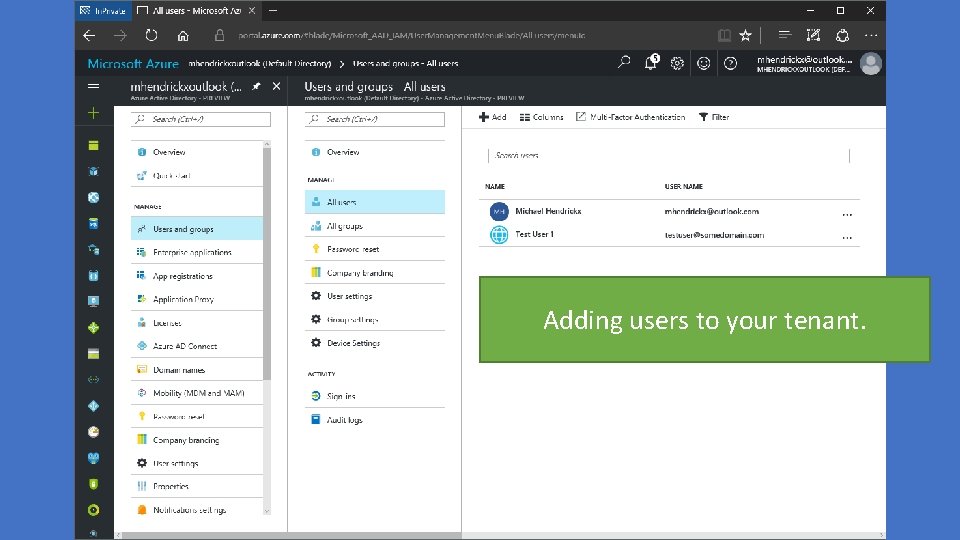Click the browser back arrow
960x540 pixels.
pos(89,36)
